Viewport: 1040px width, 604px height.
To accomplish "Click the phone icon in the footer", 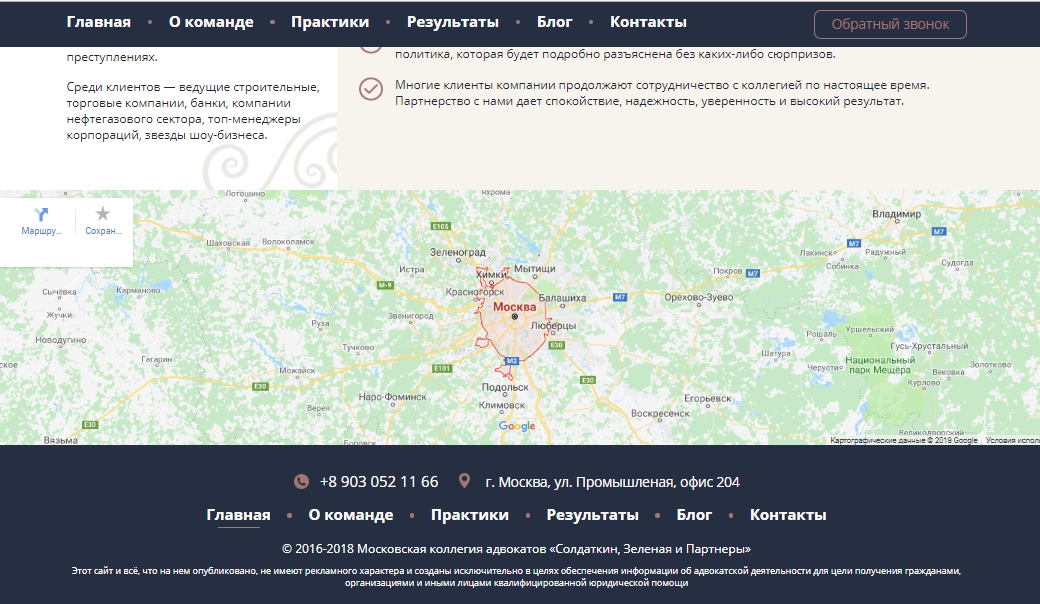I will point(301,482).
